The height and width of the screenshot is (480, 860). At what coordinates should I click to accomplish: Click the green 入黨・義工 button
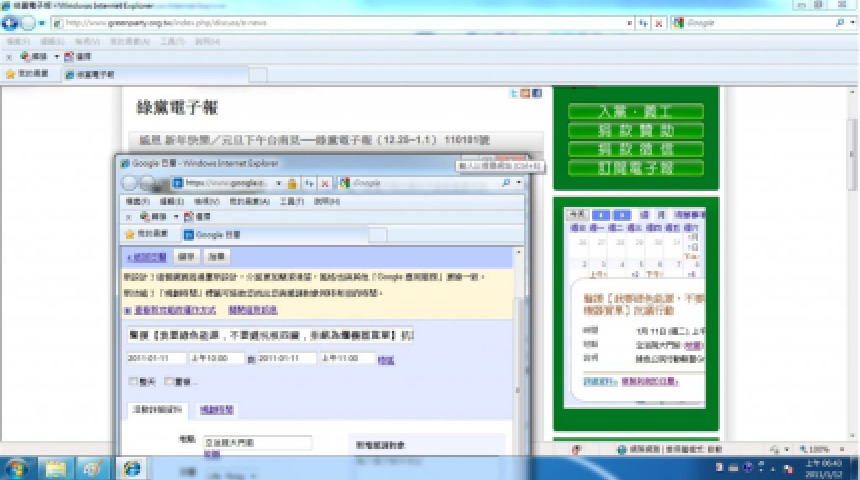tap(636, 111)
